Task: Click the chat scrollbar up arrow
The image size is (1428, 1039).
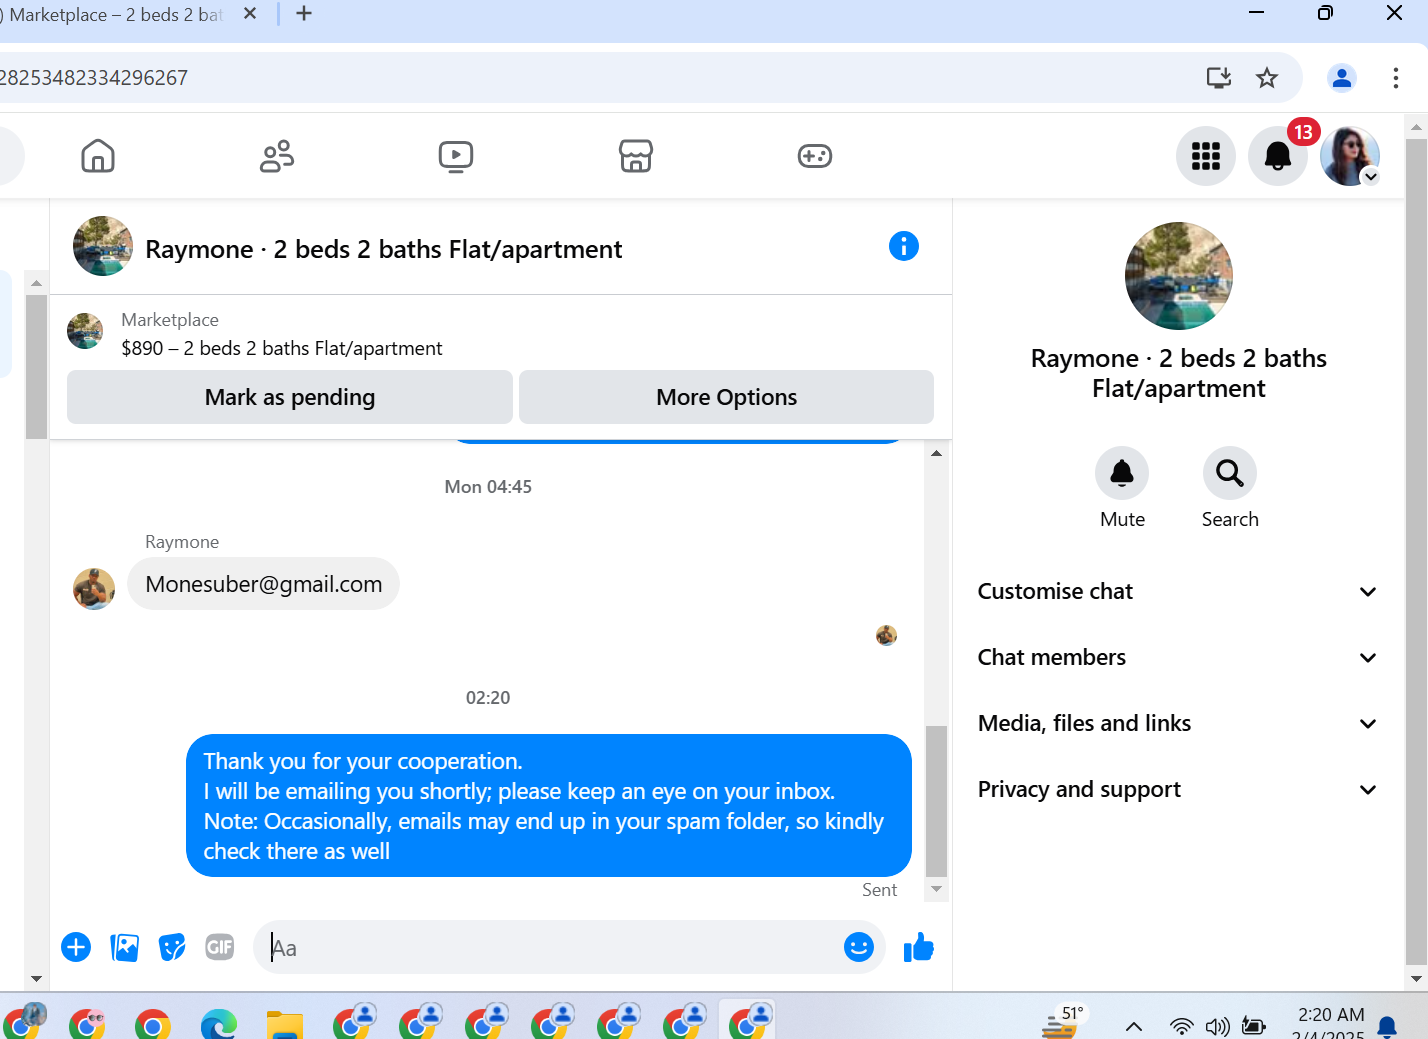Action: coord(936,453)
